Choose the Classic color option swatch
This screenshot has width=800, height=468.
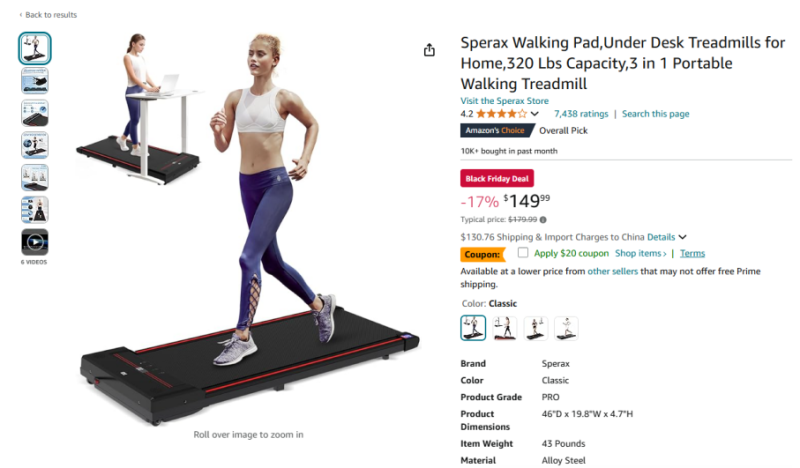click(x=473, y=328)
